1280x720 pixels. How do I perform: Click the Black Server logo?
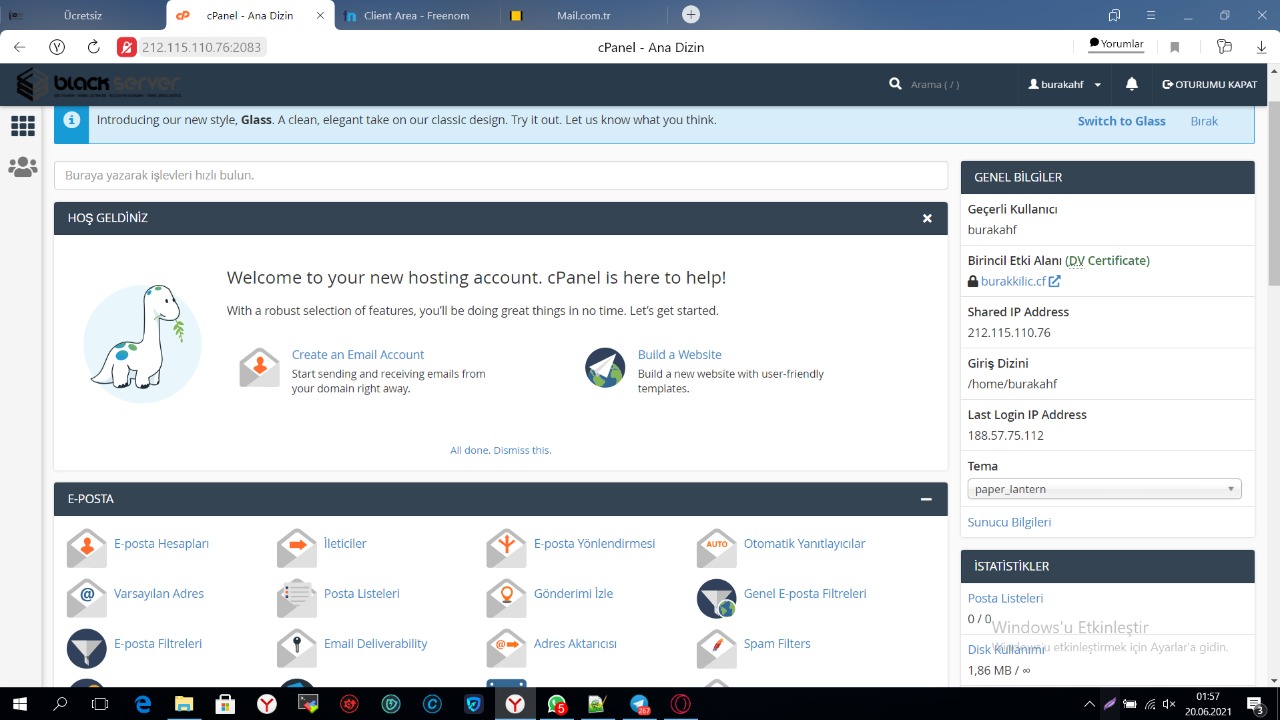point(98,84)
